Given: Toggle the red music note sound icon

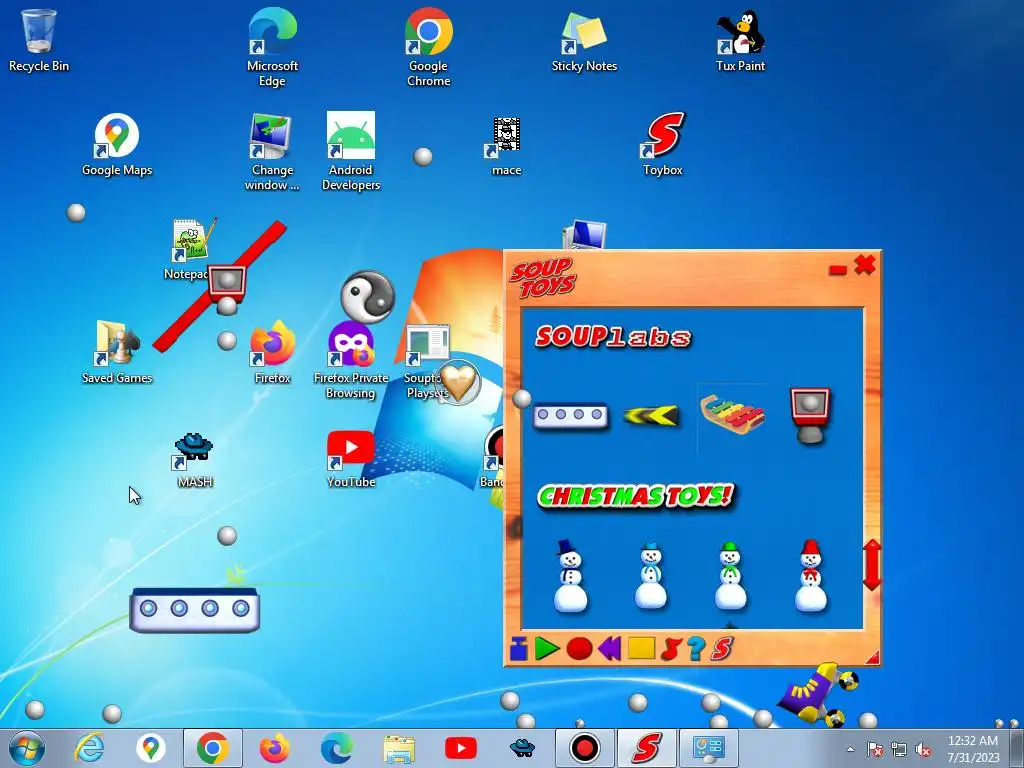Looking at the screenshot, I should click(x=671, y=648).
